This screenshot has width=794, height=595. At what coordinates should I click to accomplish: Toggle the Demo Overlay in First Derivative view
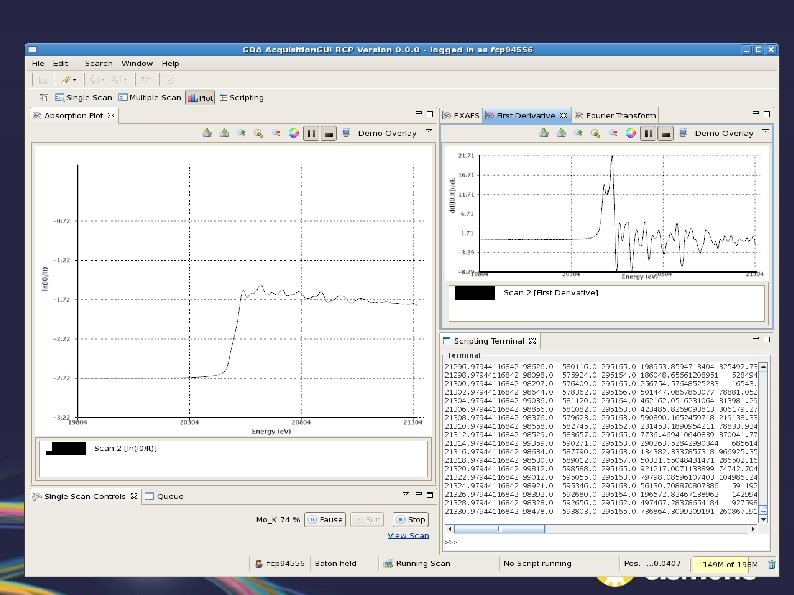[723, 132]
